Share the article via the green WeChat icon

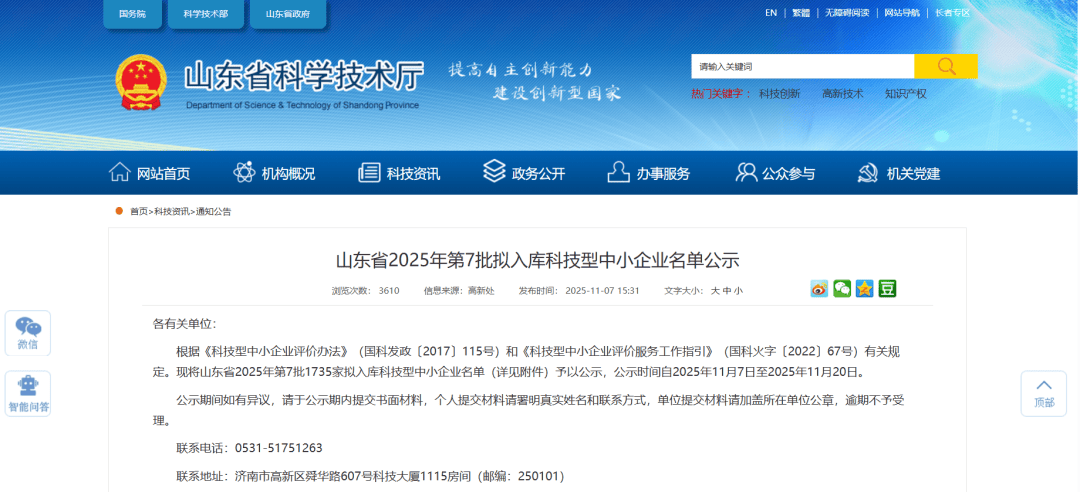[x=842, y=289]
